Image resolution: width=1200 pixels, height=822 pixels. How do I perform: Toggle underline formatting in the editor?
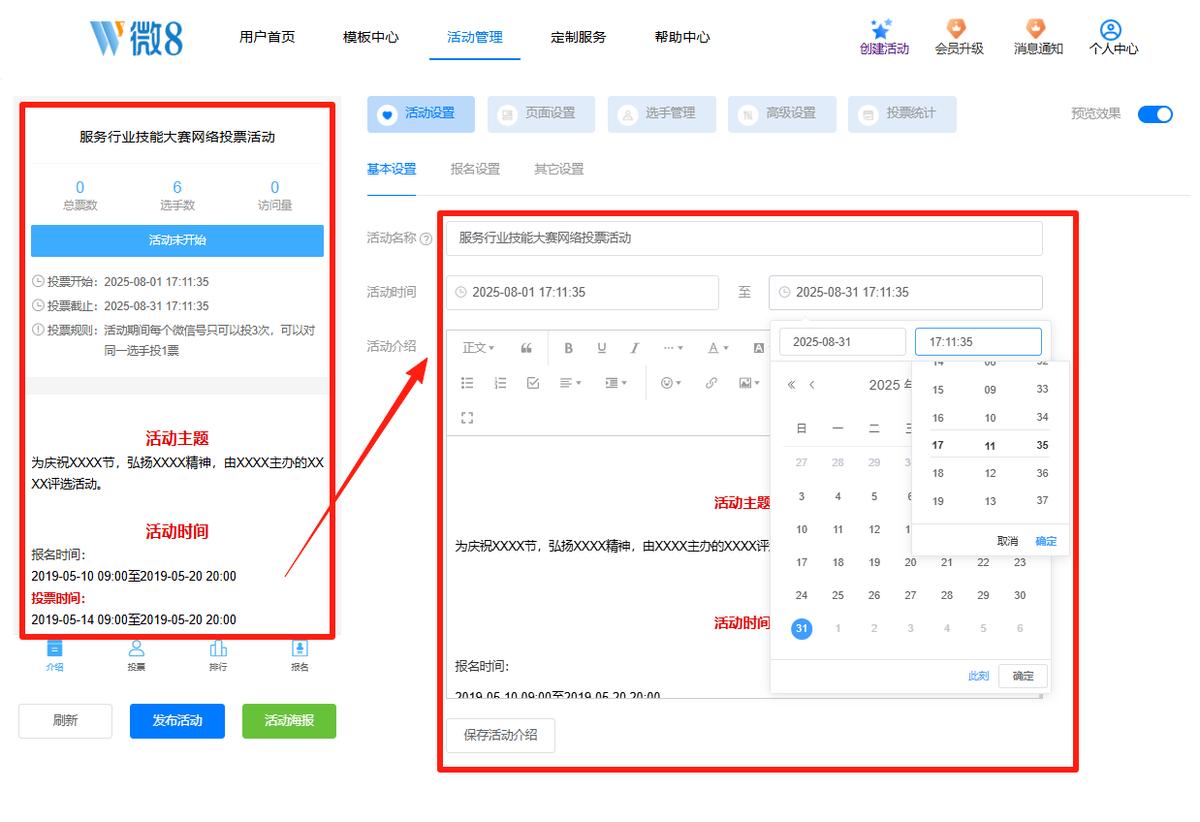pyautogui.click(x=602, y=348)
